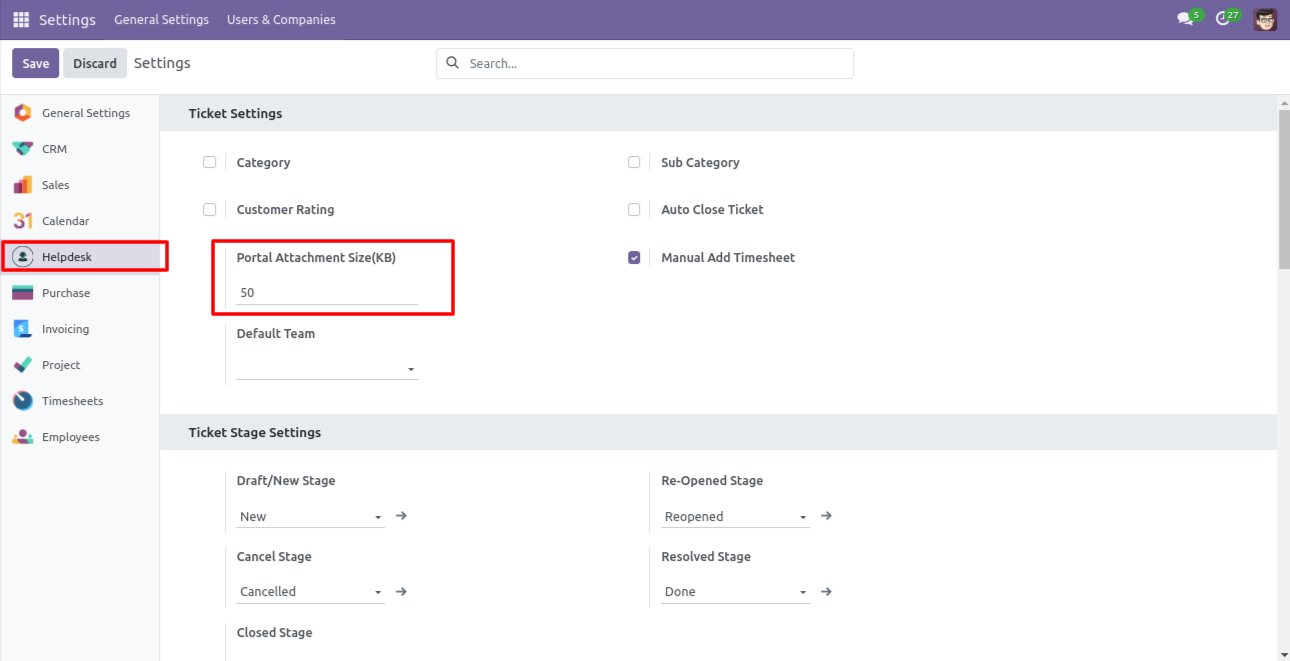Viewport: 1290px width, 661px height.
Task: Select the Project settings tab label
Action: 61,365
